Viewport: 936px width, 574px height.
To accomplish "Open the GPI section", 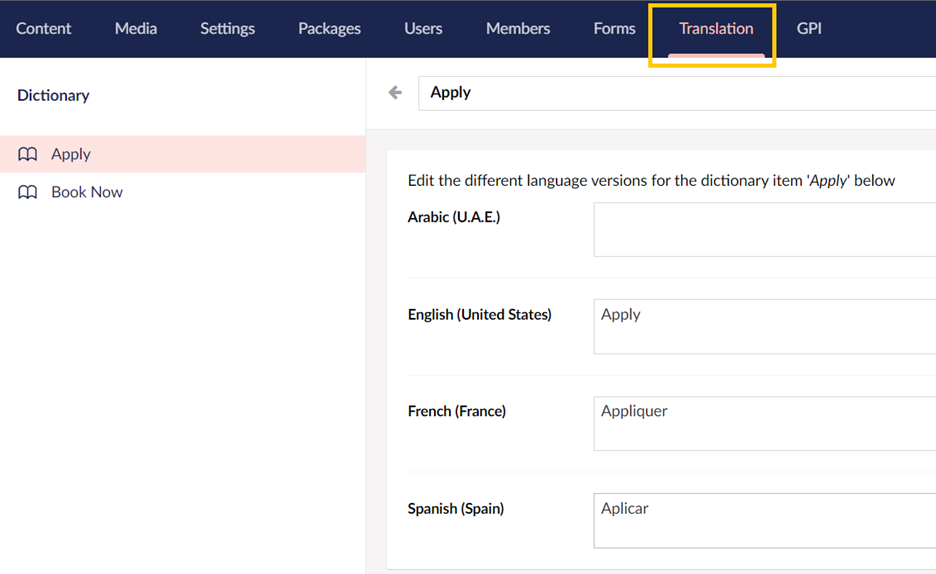I will click(809, 28).
